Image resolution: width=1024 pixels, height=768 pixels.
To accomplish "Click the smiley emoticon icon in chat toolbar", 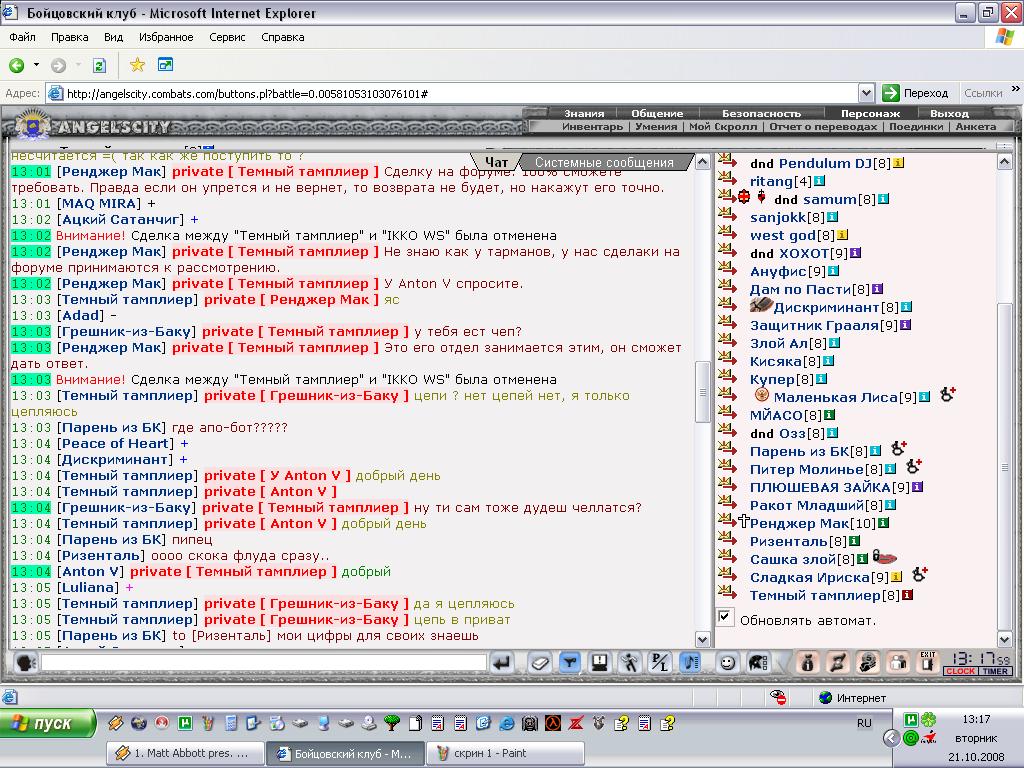I will [x=726, y=663].
